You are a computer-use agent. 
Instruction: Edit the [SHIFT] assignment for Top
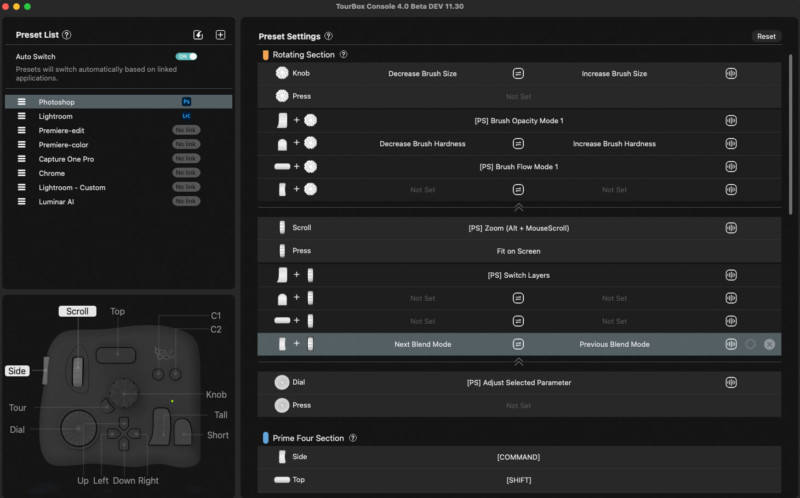pos(518,480)
